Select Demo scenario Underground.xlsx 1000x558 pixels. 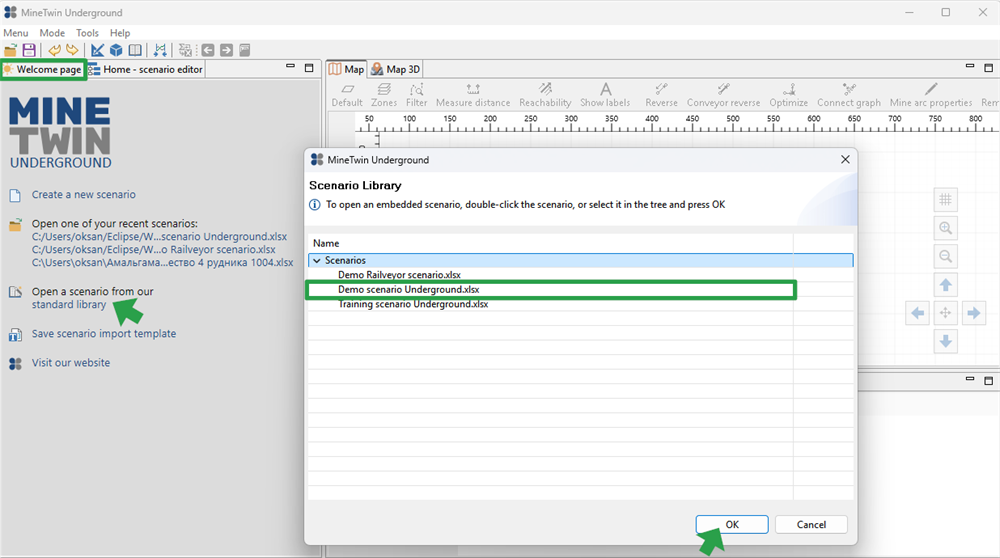click(x=408, y=290)
